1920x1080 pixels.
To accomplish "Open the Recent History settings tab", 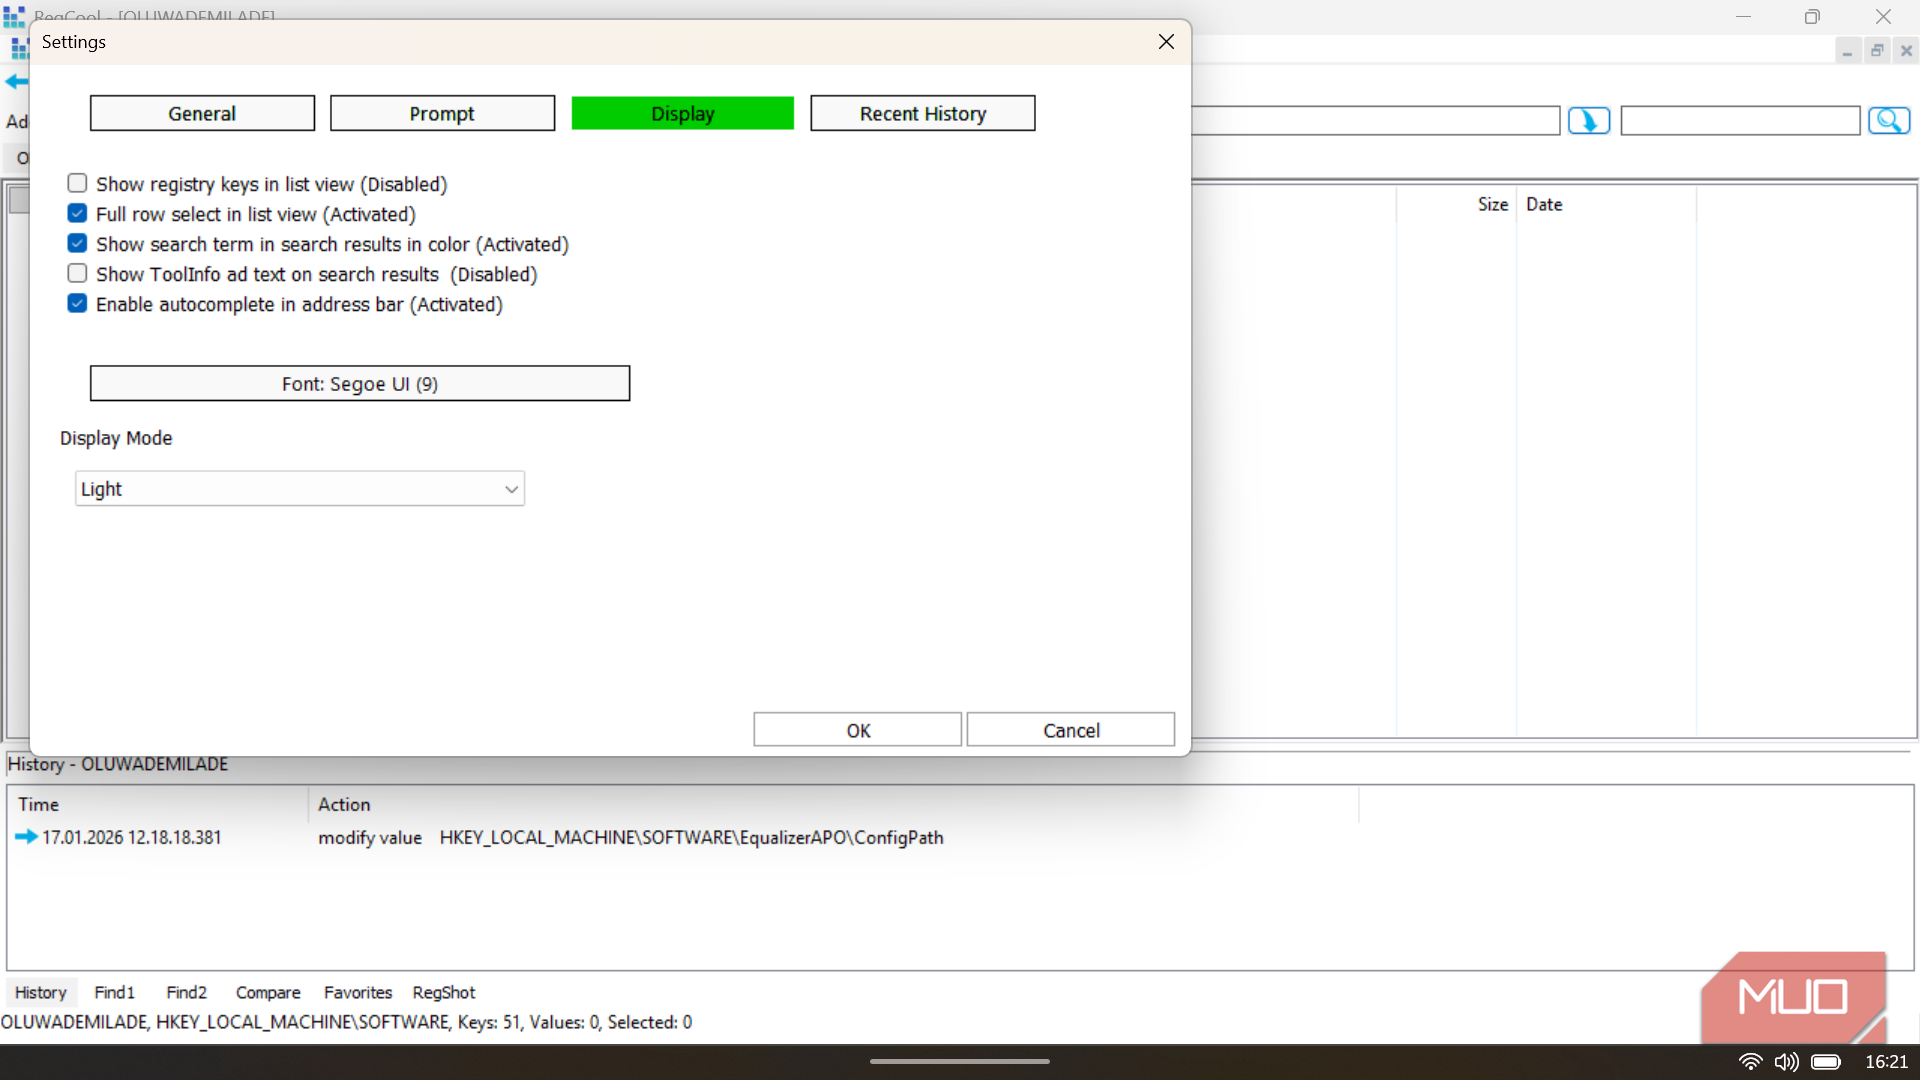I will (x=923, y=113).
